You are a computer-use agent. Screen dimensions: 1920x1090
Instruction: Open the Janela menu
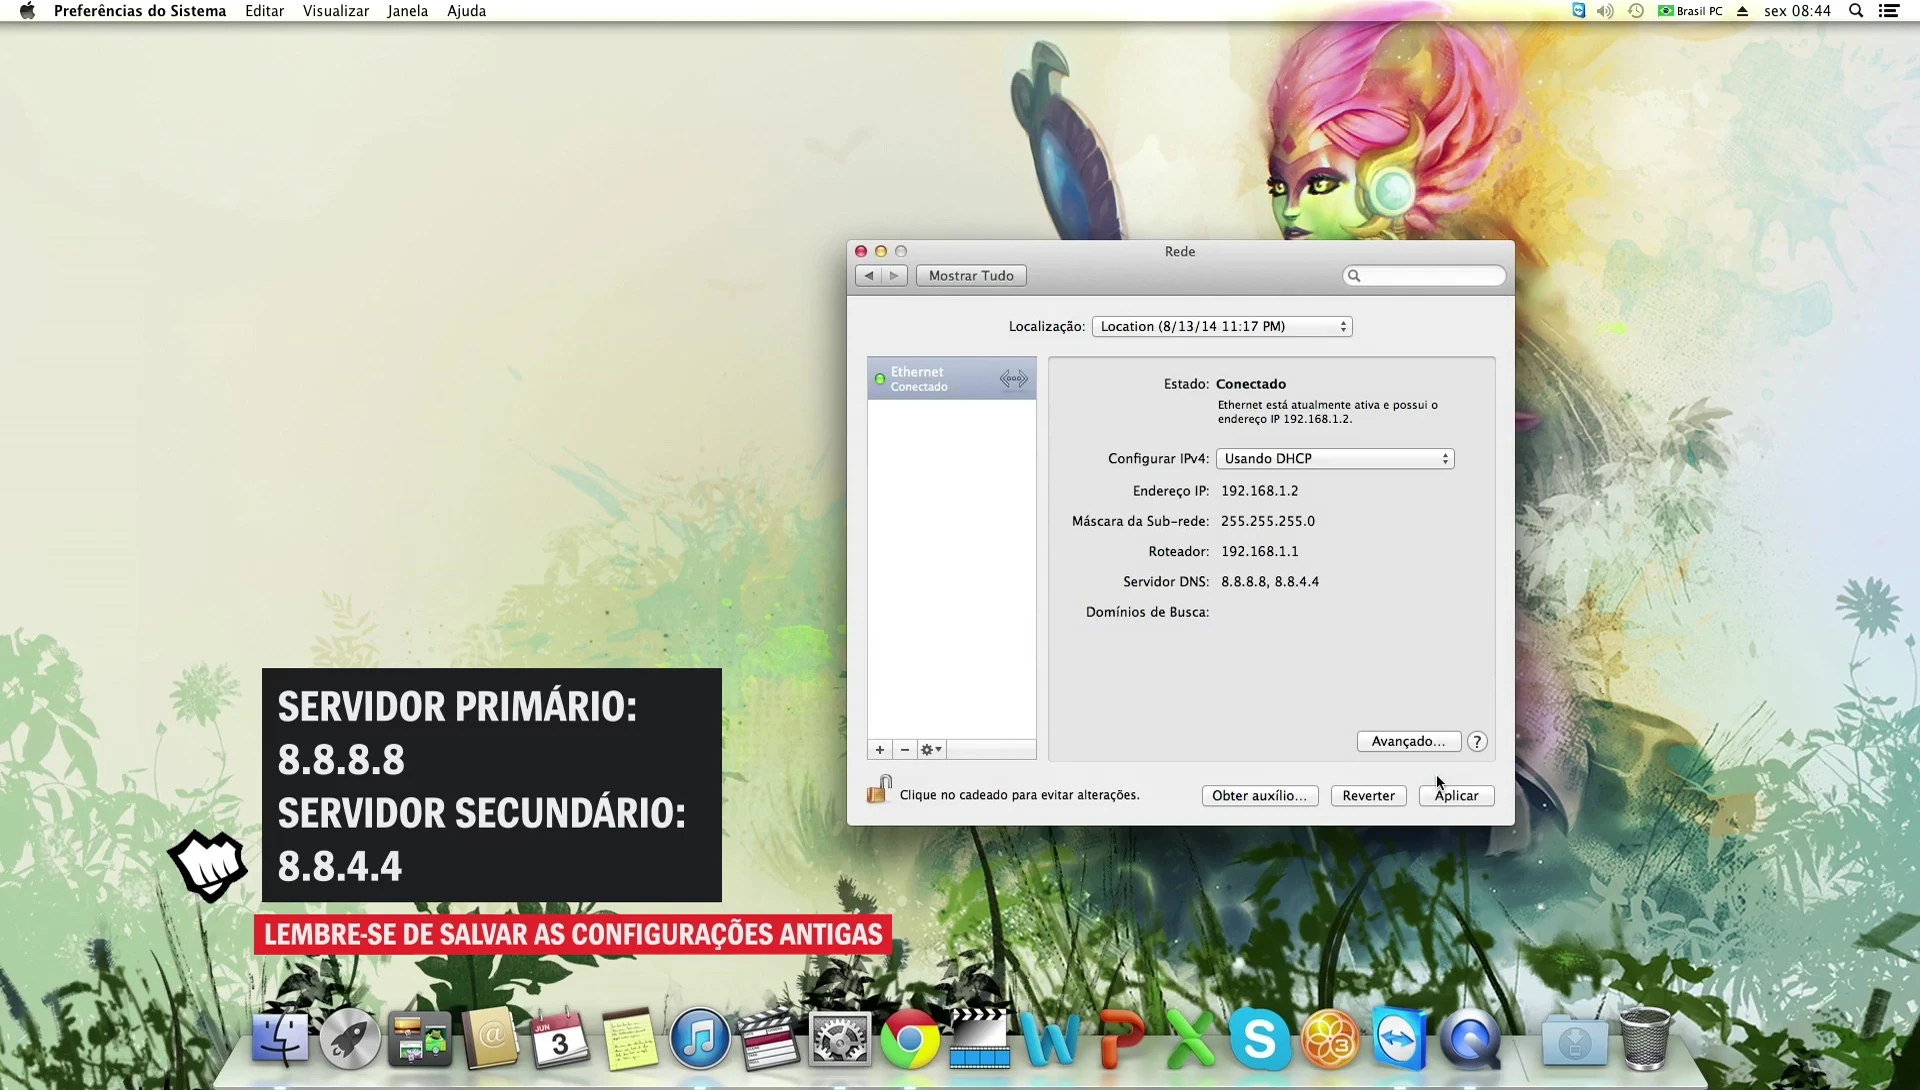pyautogui.click(x=408, y=11)
